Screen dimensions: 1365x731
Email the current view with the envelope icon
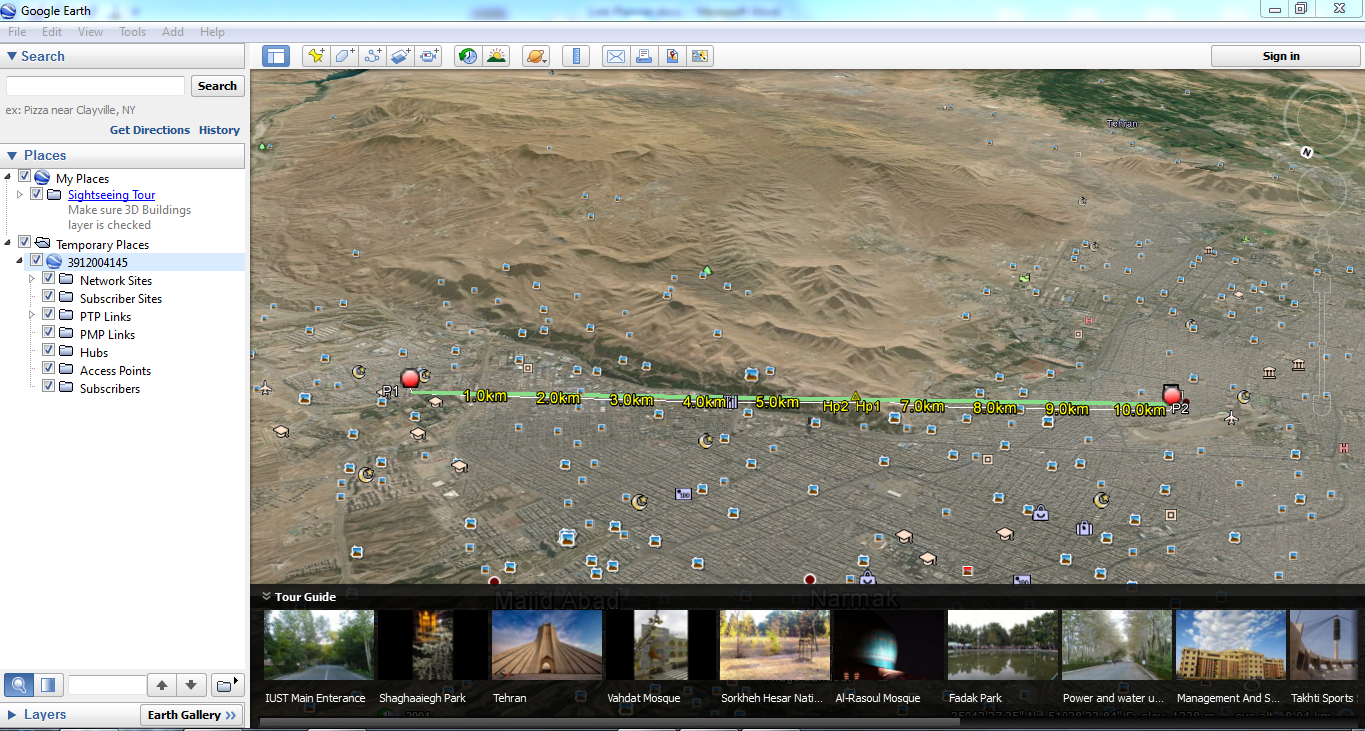click(x=616, y=56)
